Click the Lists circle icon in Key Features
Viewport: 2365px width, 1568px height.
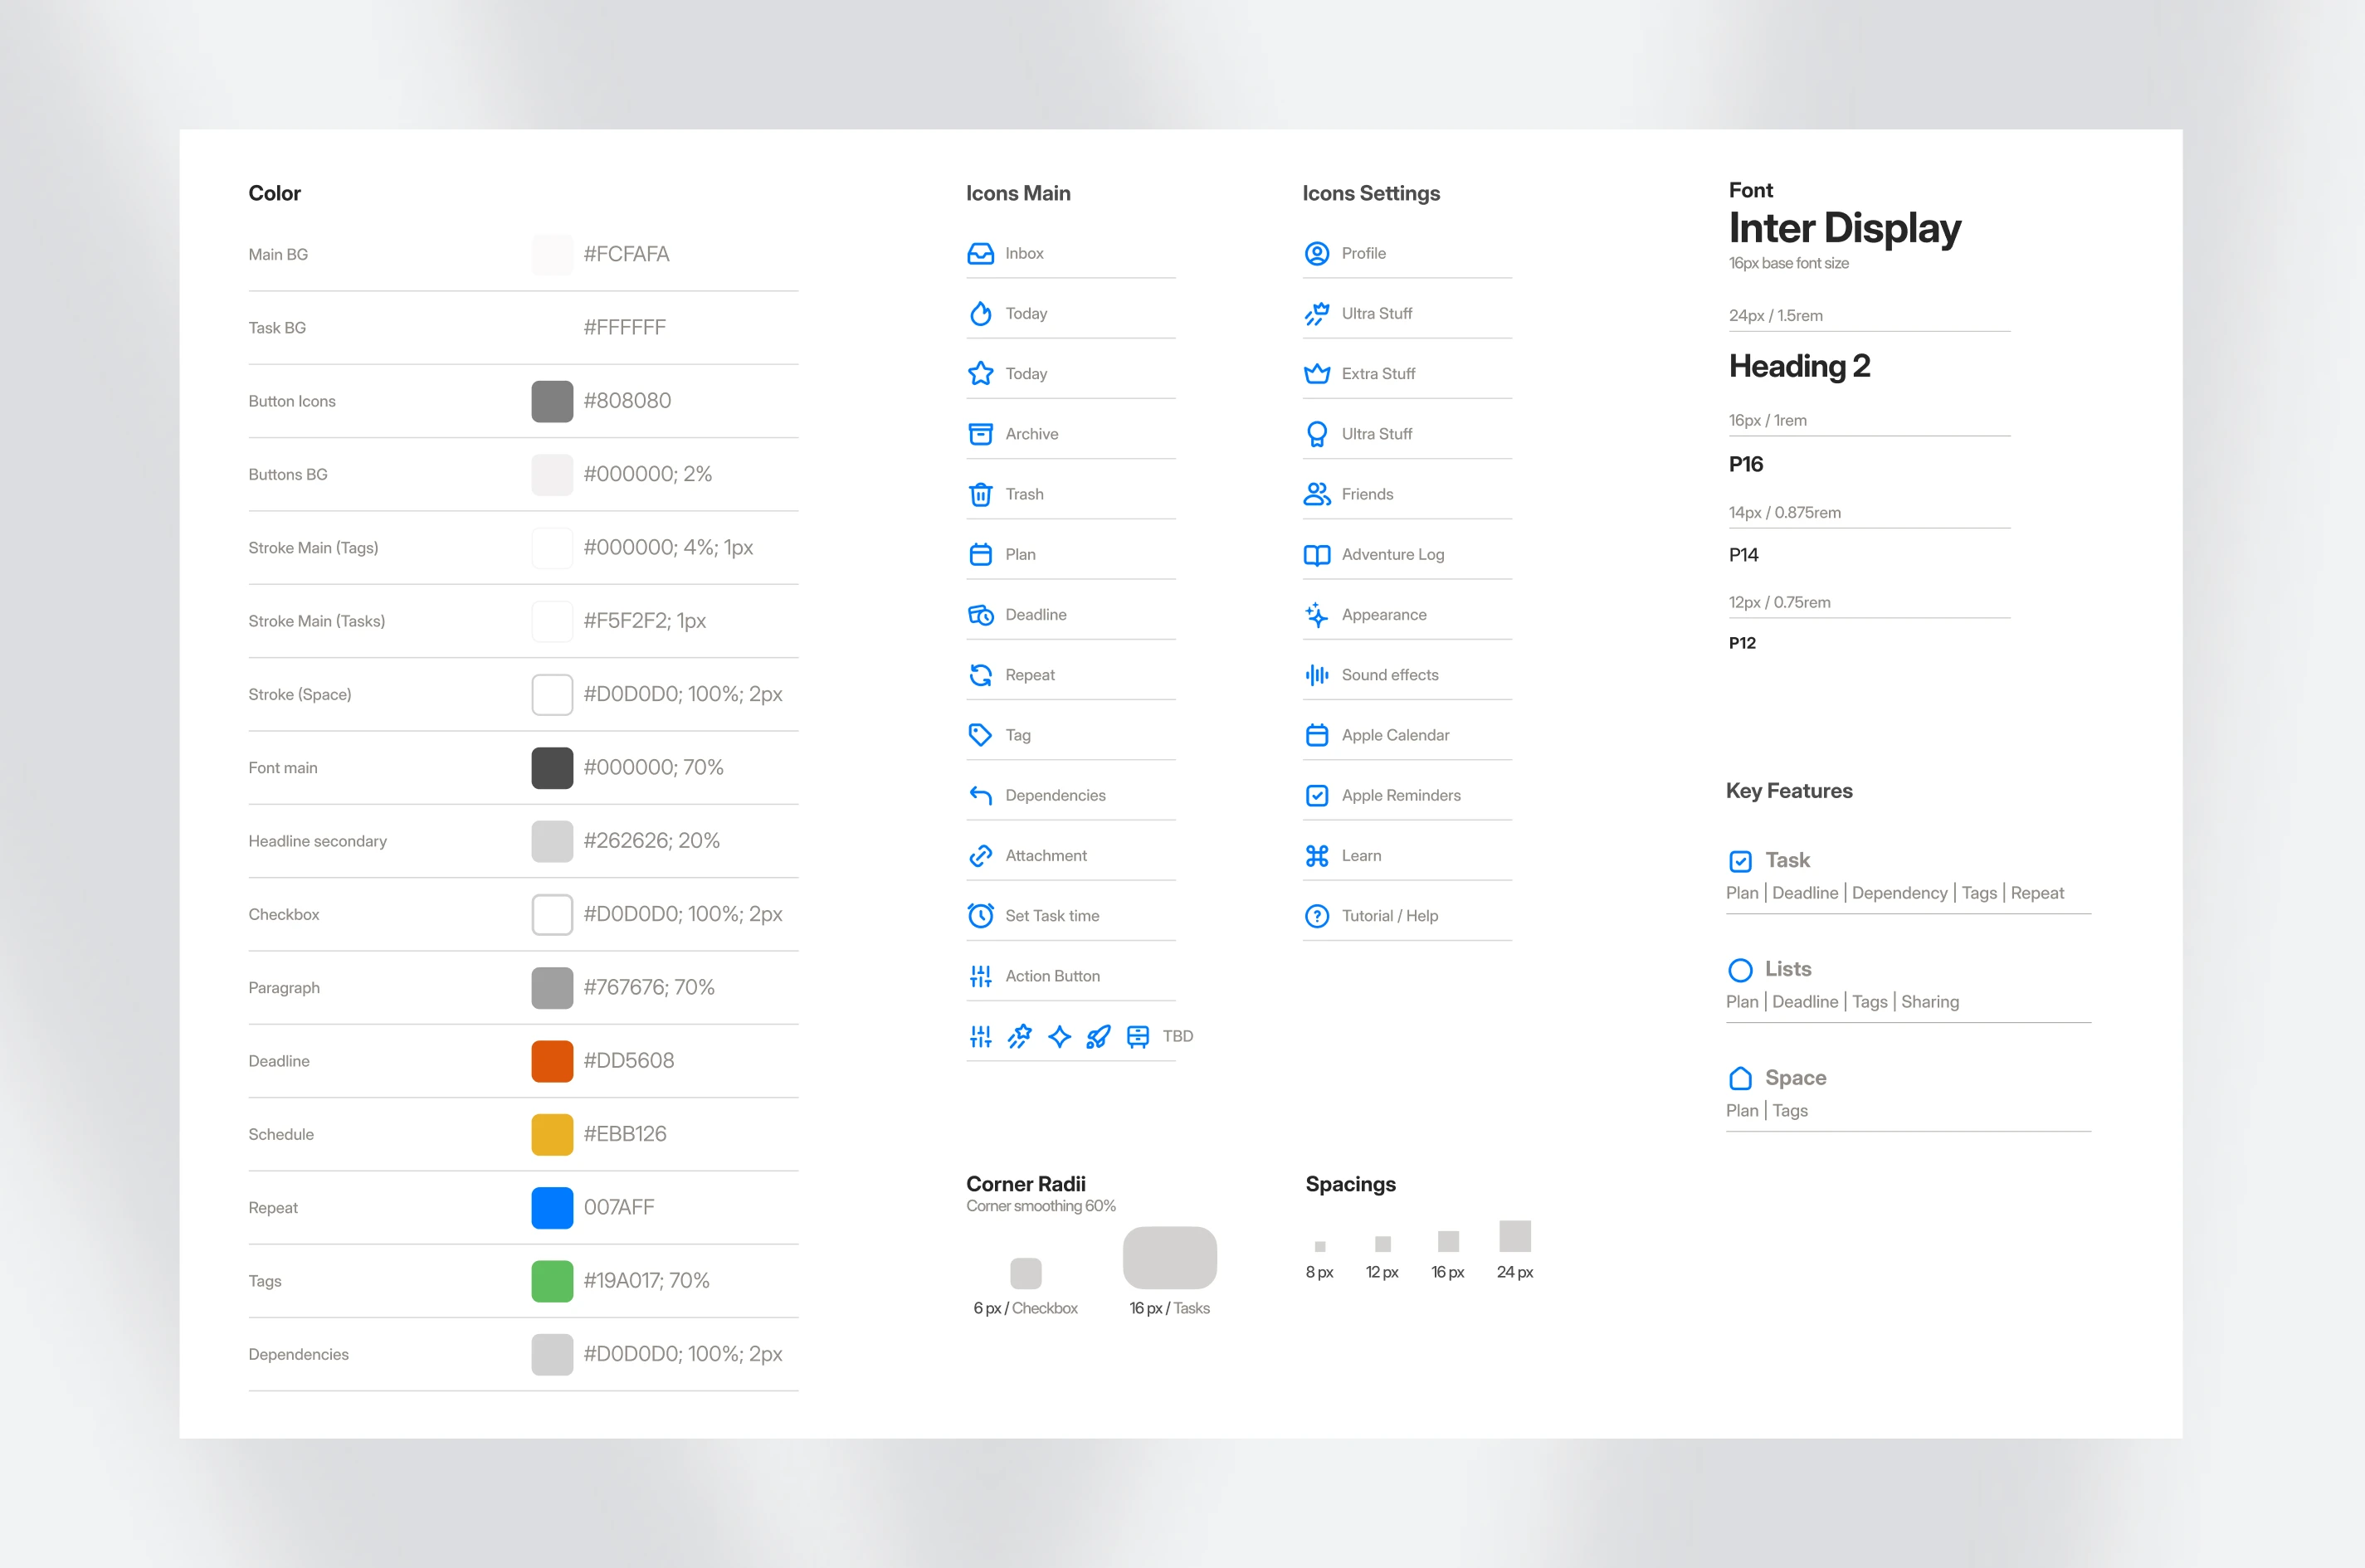pyautogui.click(x=1740, y=970)
